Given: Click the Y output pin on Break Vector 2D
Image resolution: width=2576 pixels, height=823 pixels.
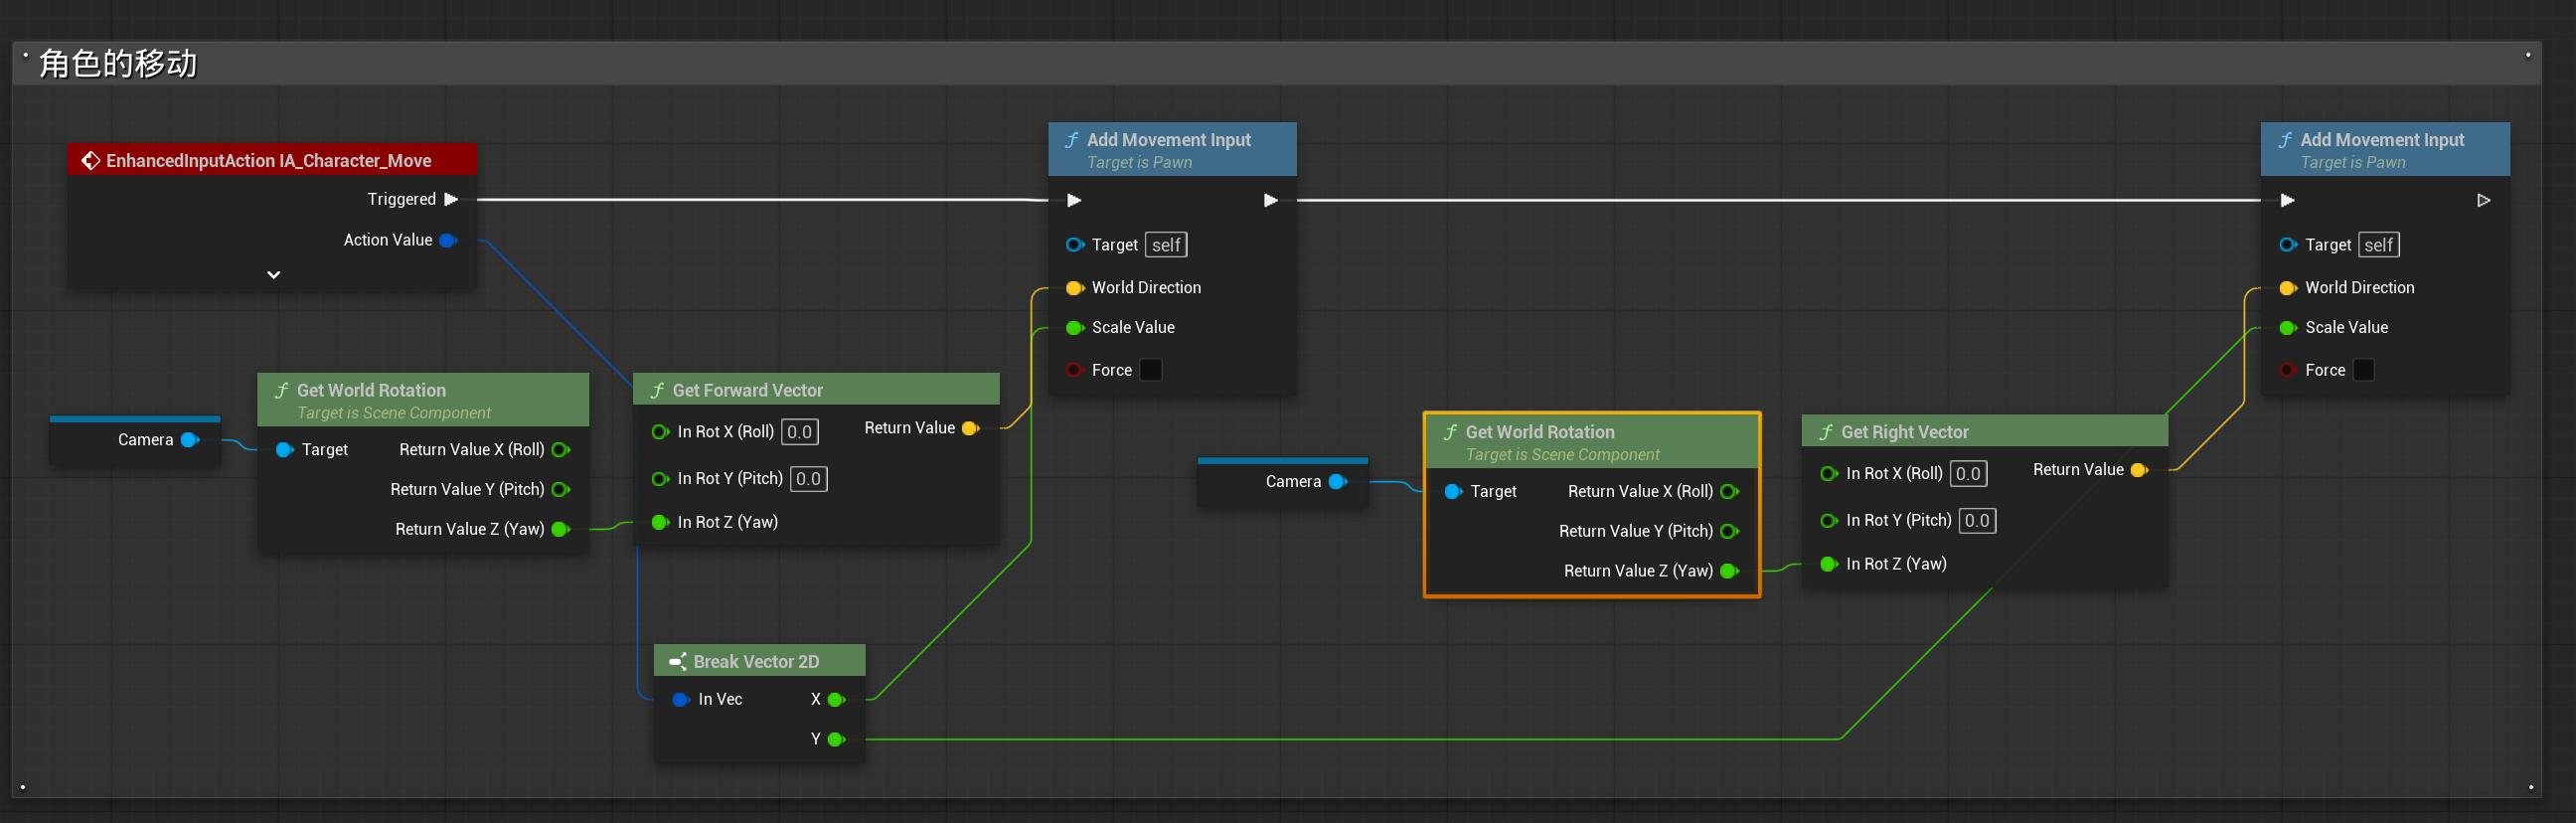Looking at the screenshot, I should 837,739.
